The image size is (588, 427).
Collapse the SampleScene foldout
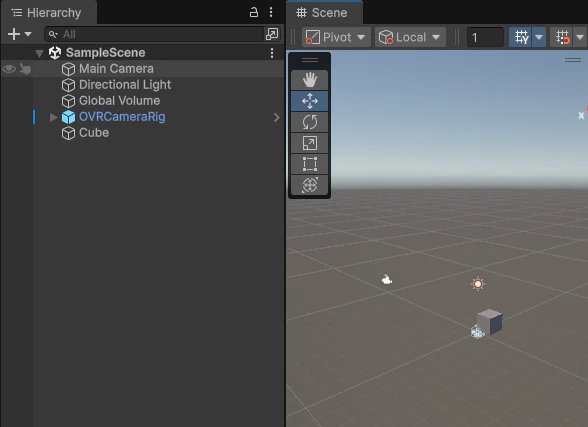click(39, 53)
